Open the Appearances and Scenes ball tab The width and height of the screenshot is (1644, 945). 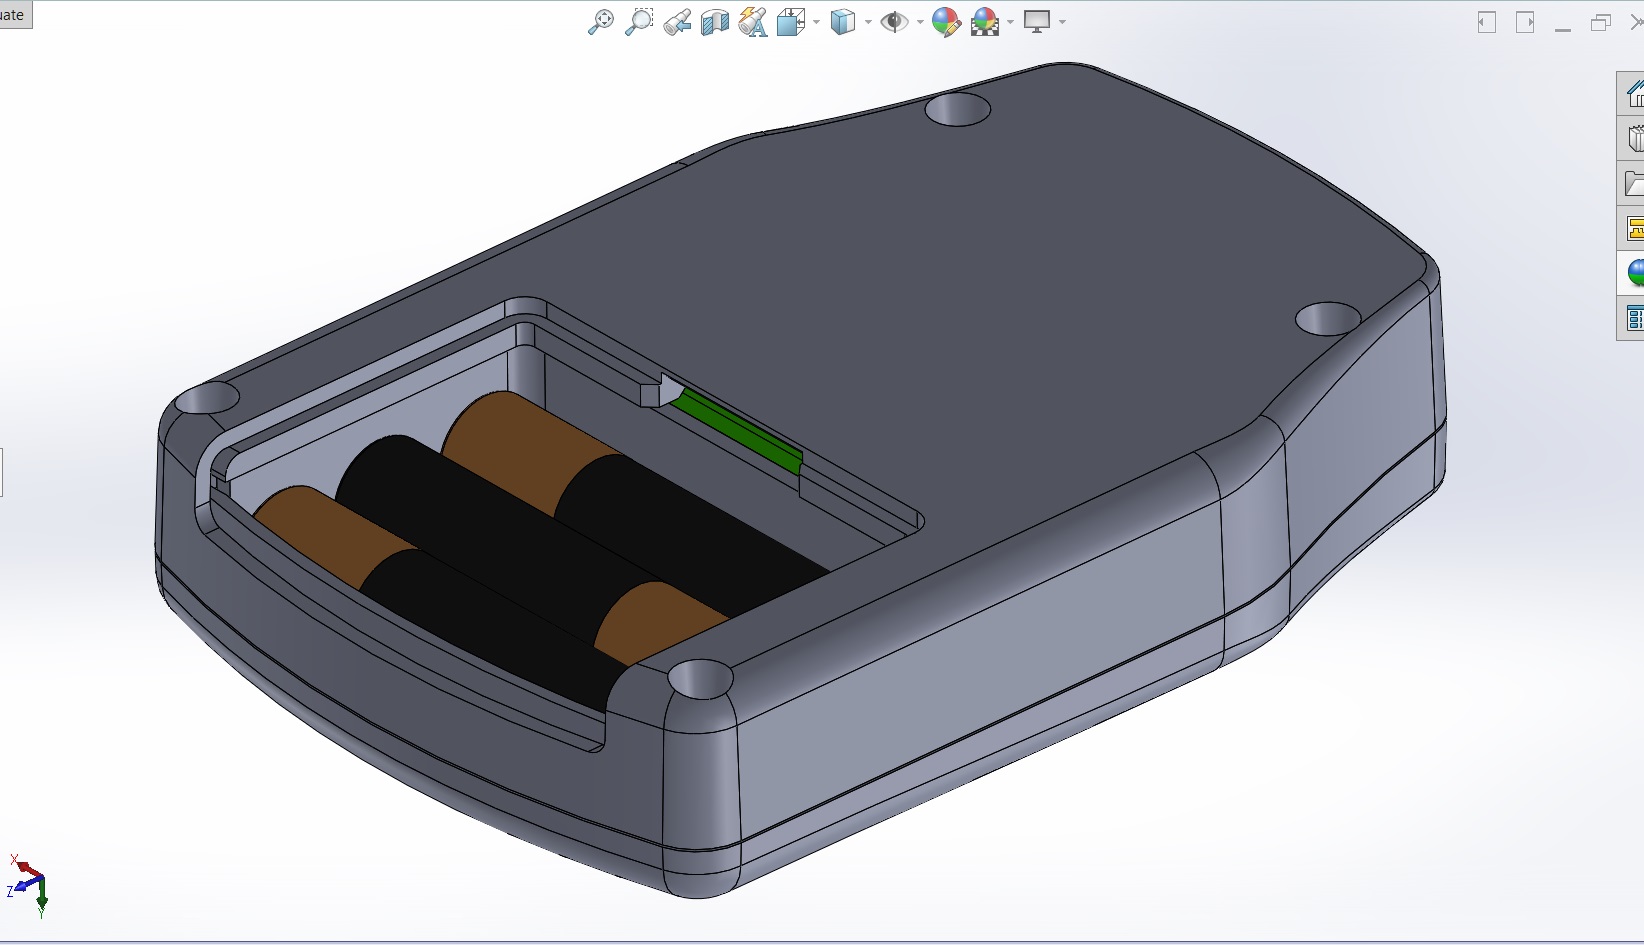click(x=1632, y=273)
